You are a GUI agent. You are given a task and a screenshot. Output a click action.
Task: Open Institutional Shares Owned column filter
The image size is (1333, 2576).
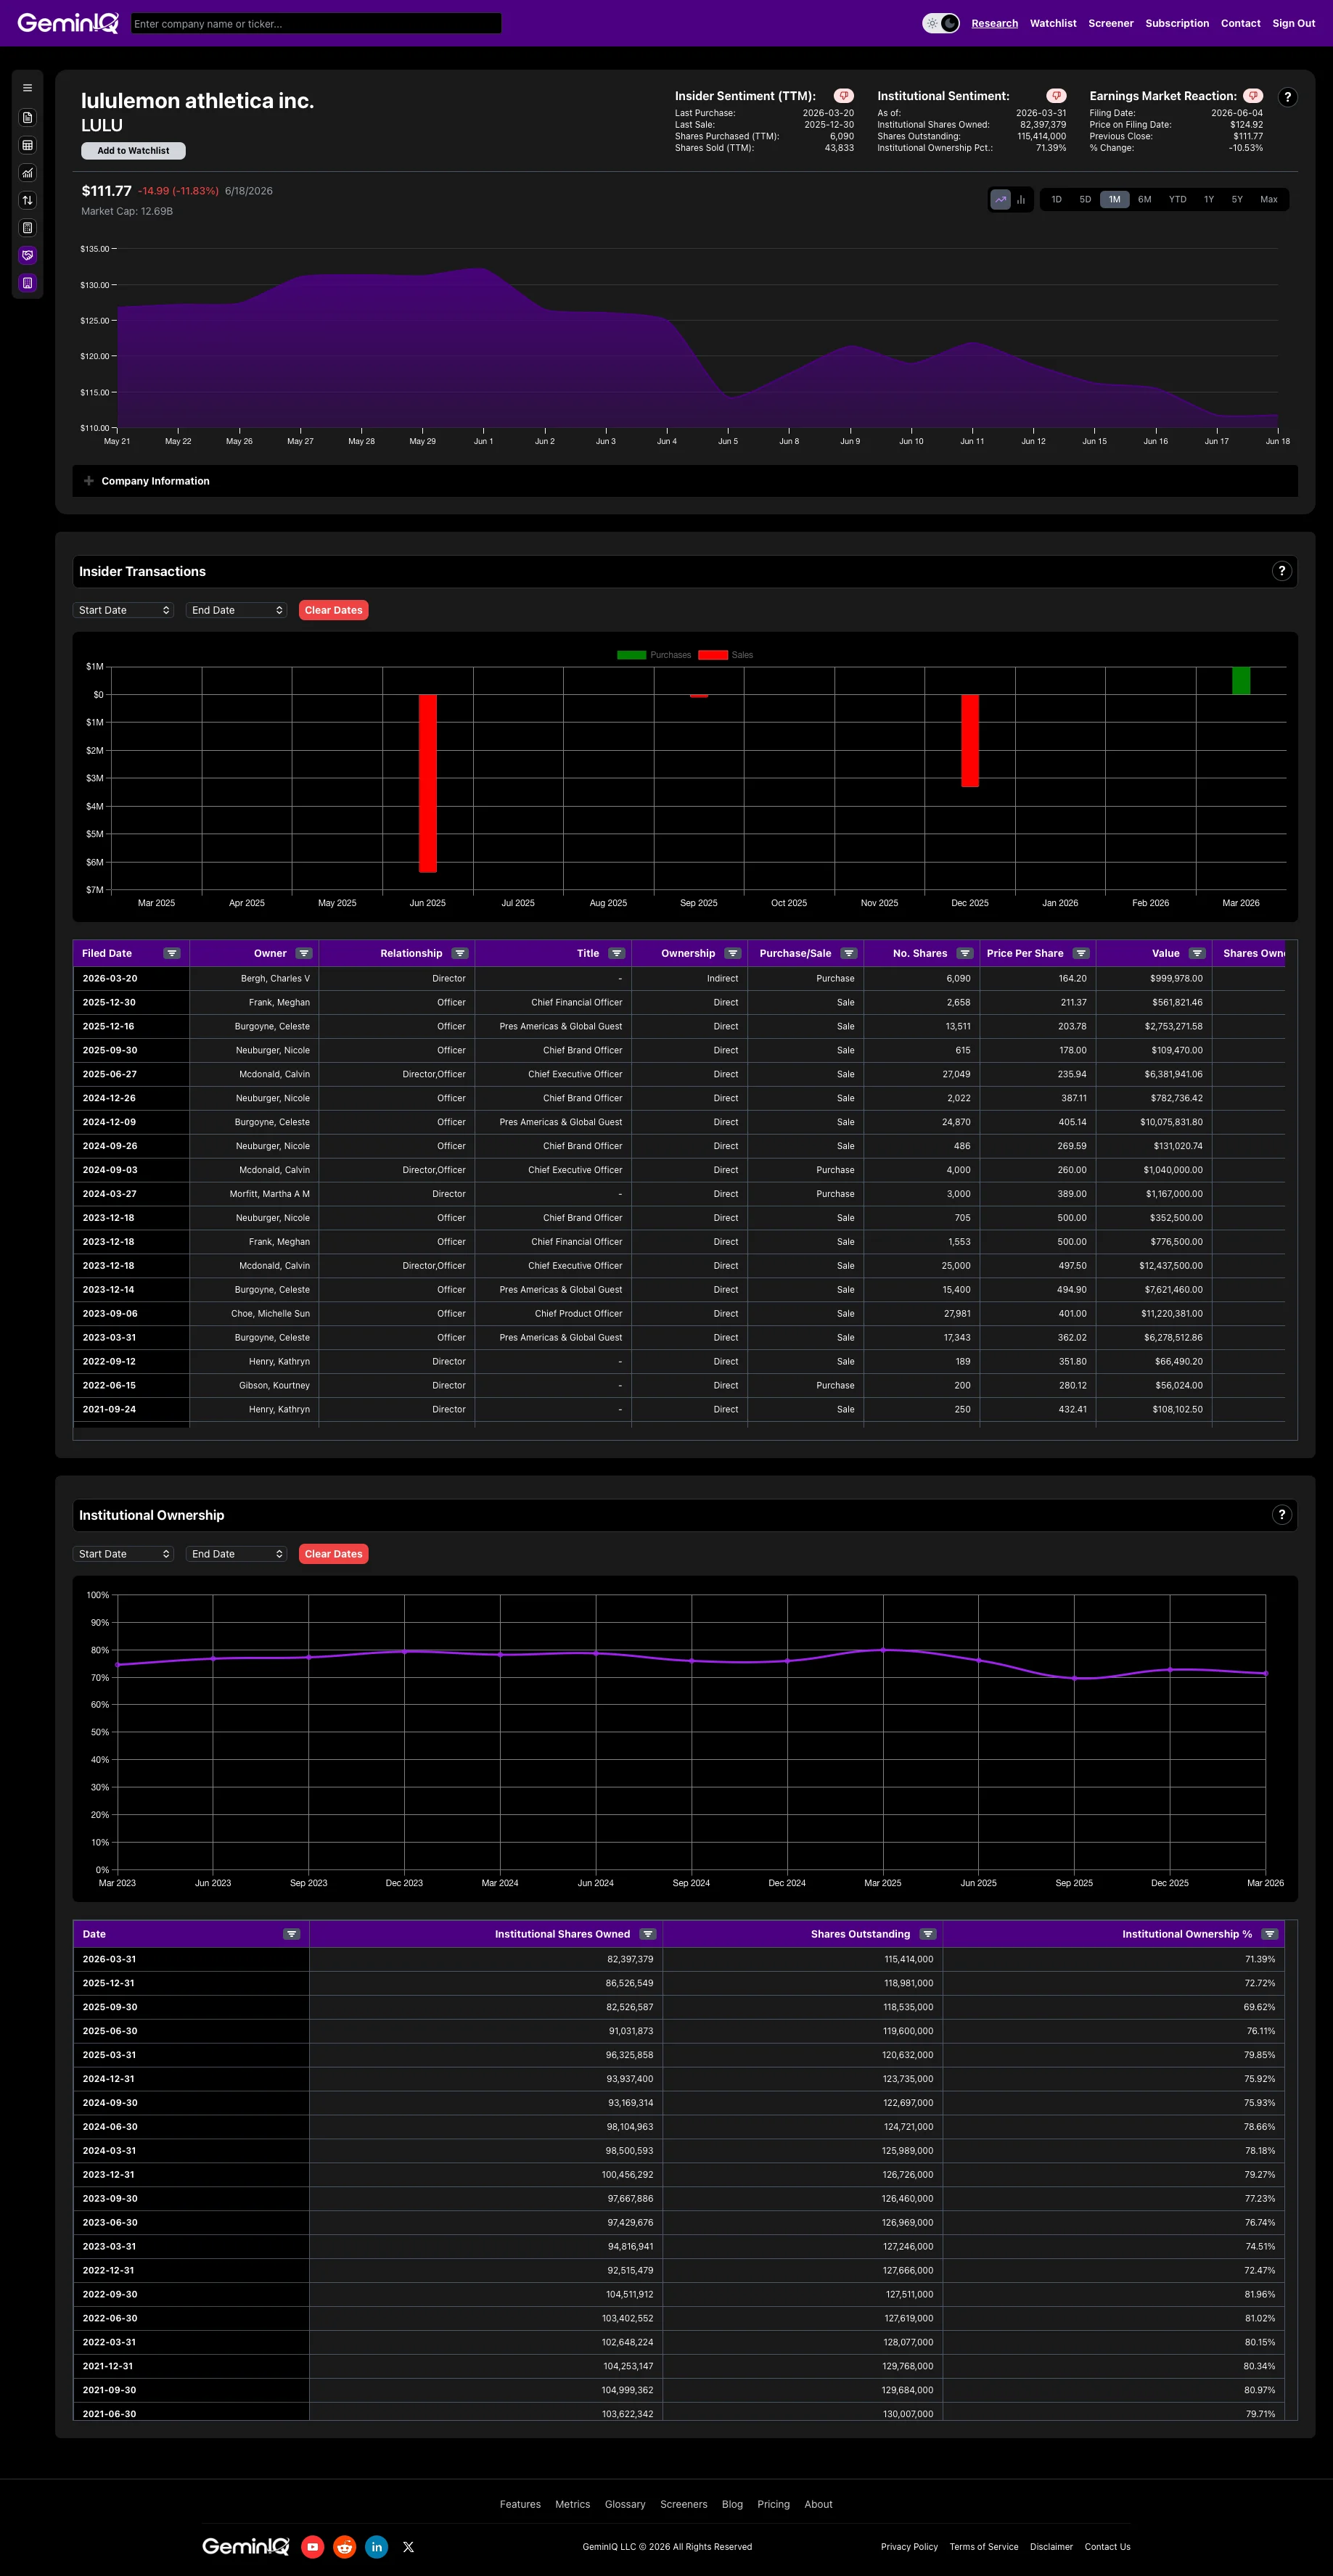pyautogui.click(x=648, y=1934)
